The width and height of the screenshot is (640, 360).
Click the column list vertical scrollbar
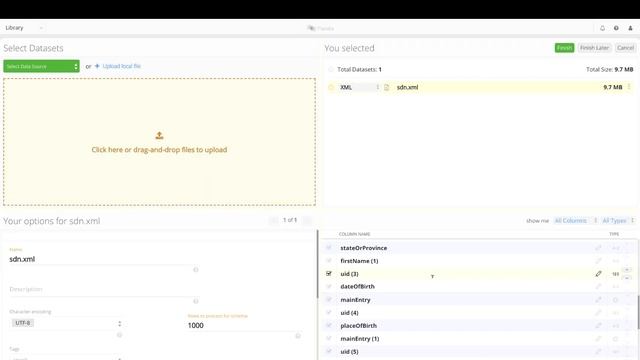click(638, 312)
